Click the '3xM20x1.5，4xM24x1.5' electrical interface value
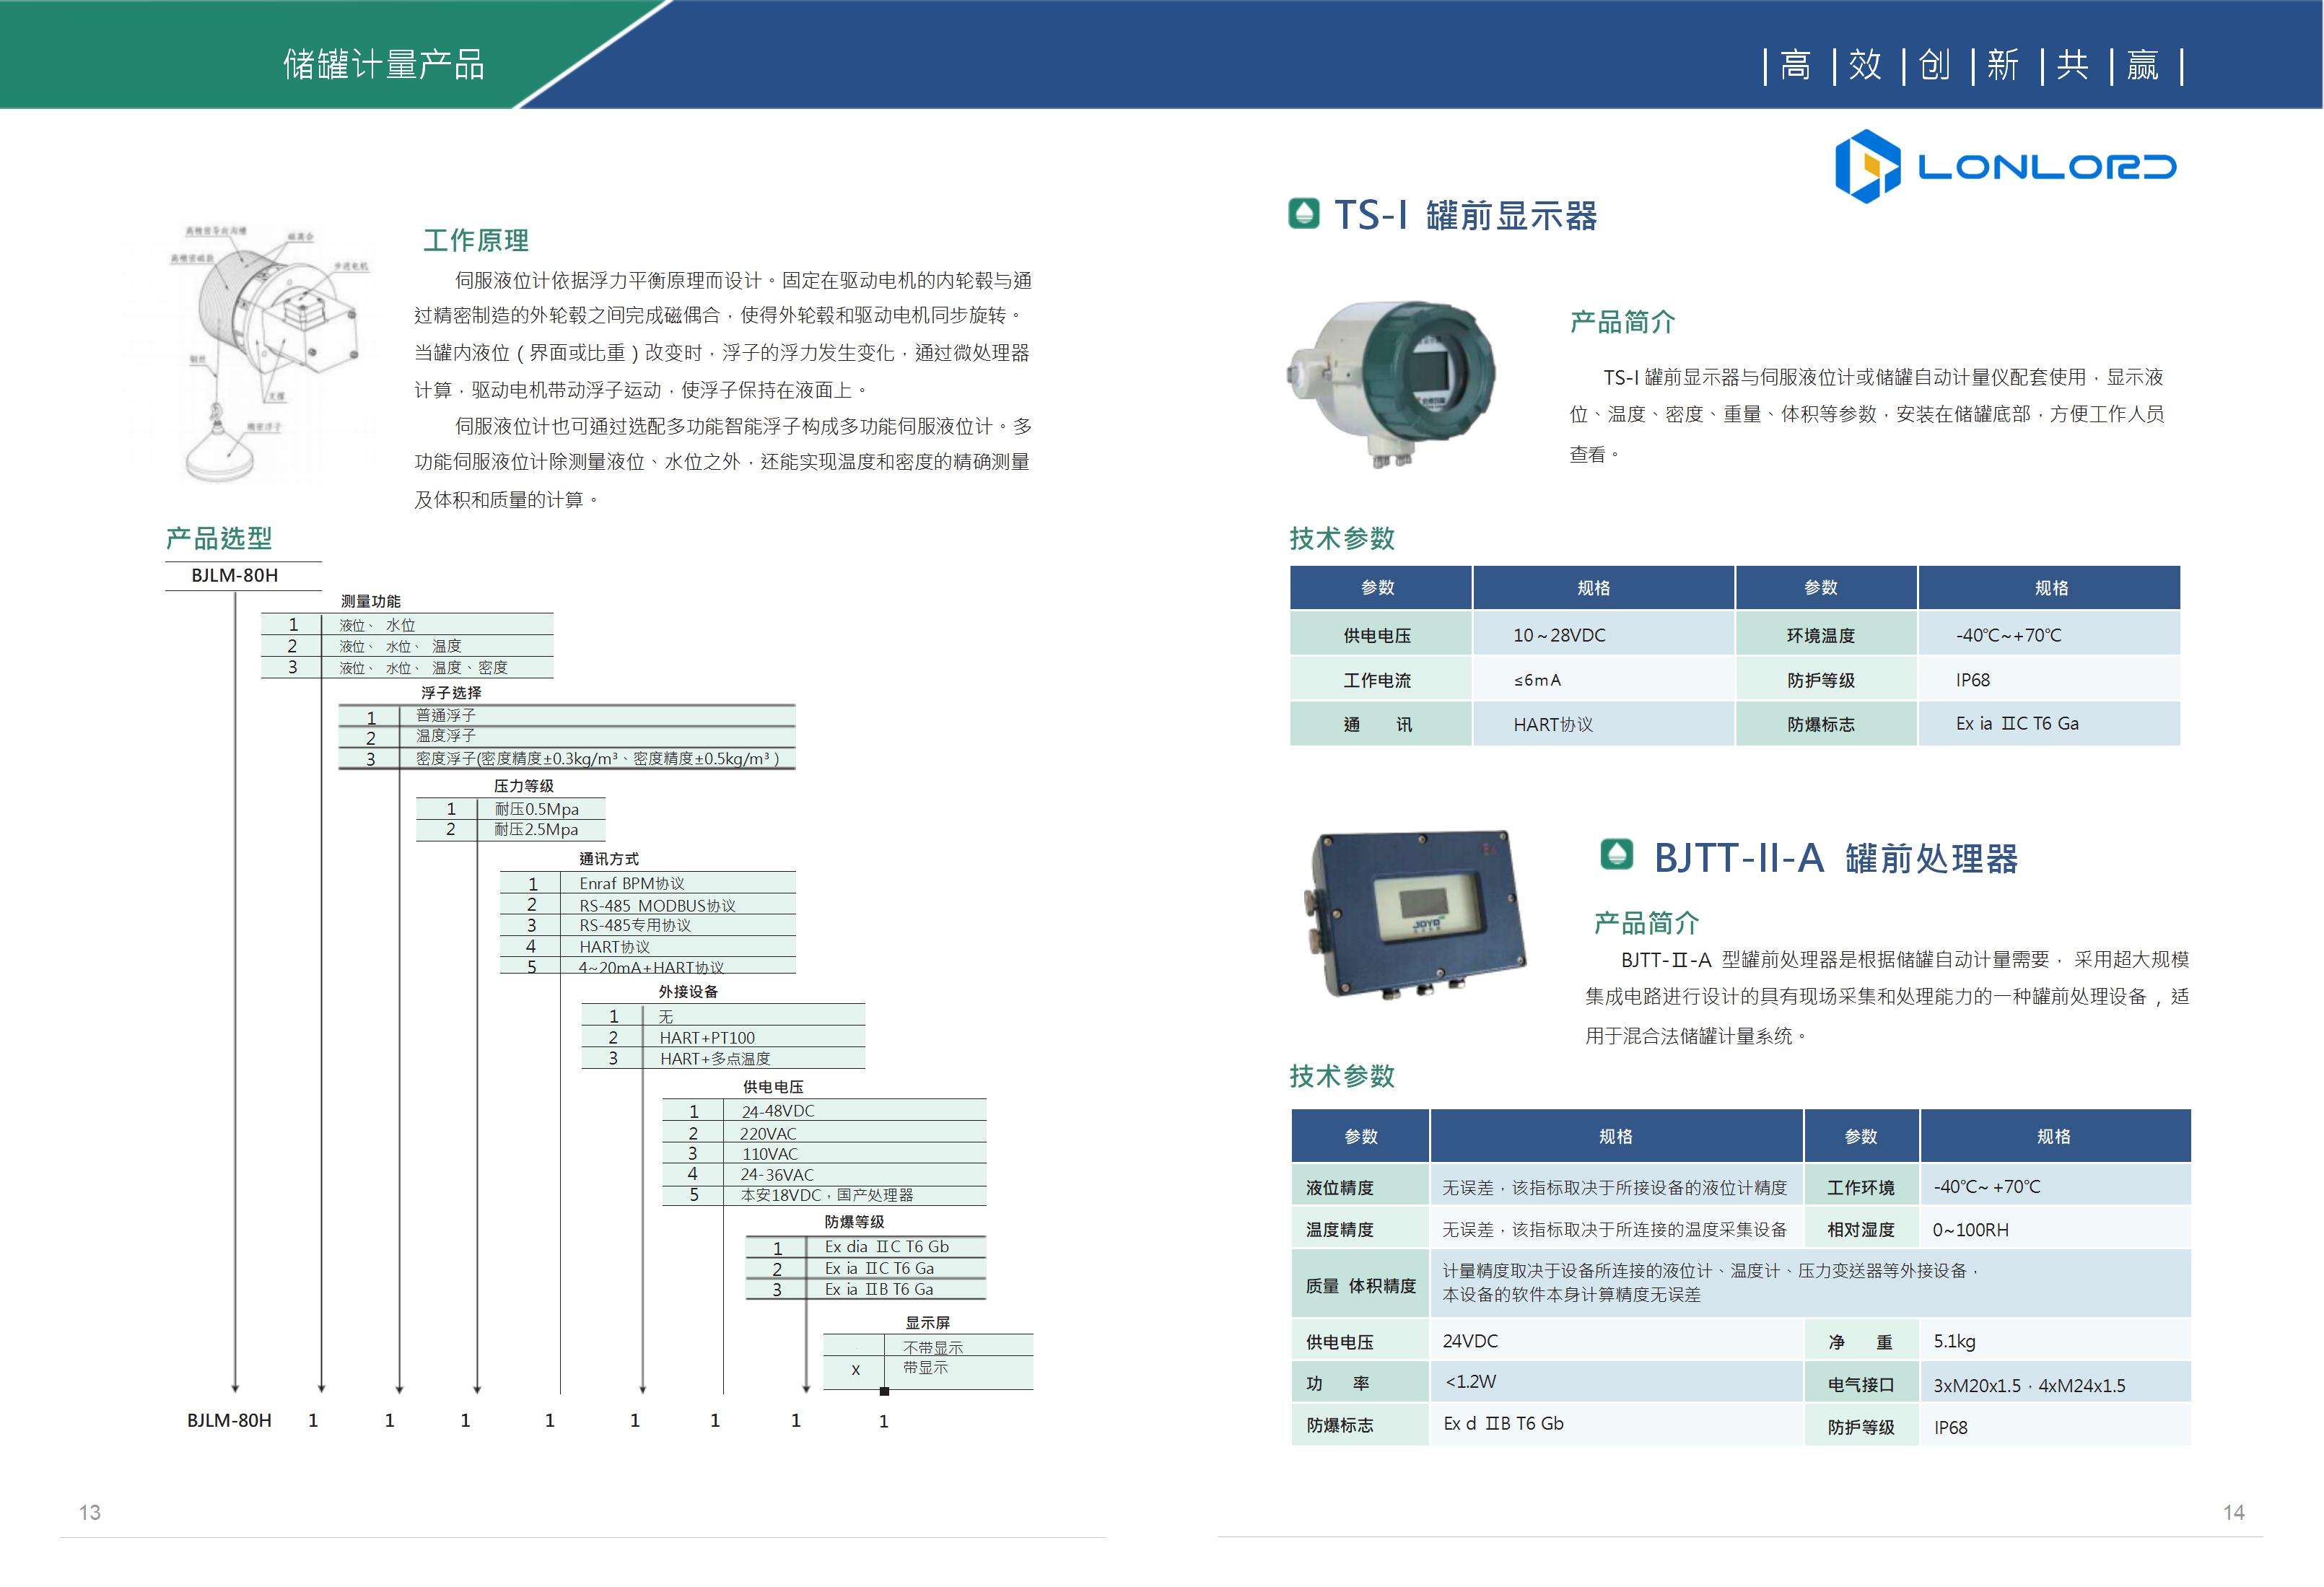This screenshot has width=2324, height=1587. [x=2029, y=1385]
